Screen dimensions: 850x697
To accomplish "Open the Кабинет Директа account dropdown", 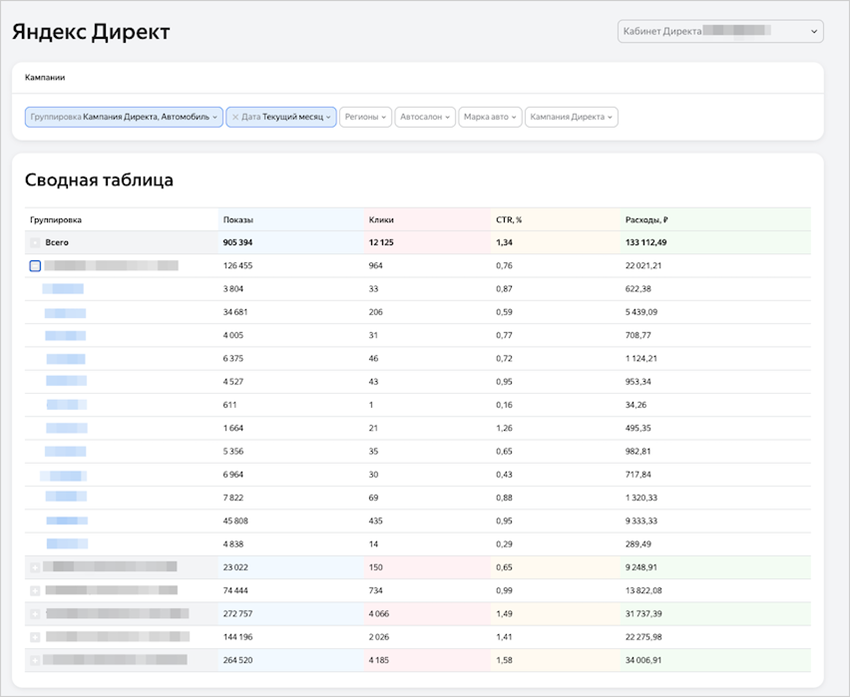I will [x=720, y=31].
